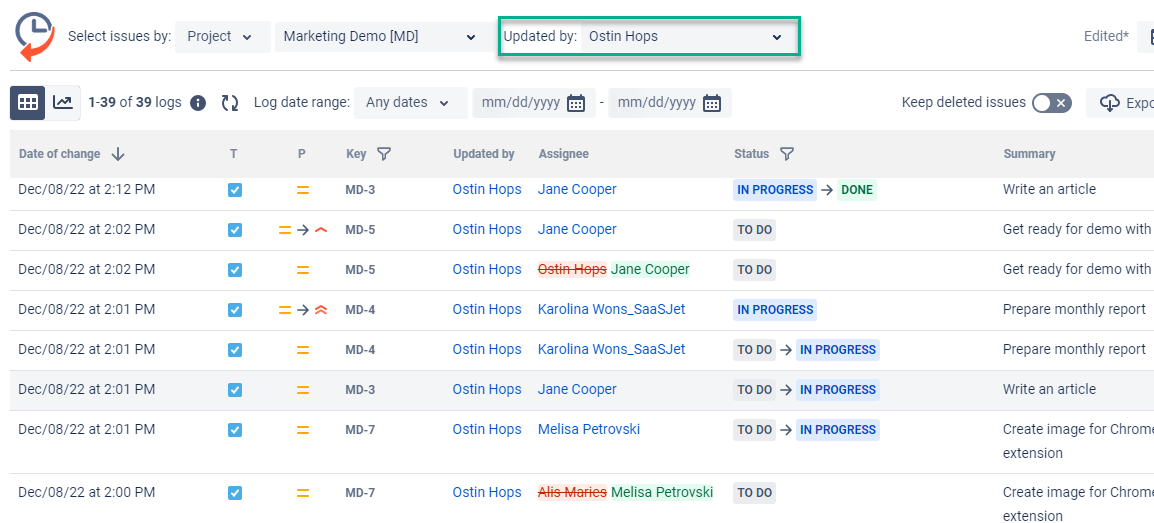Click assignee Jane Cooper in MD-3 2:12 PM row

pos(577,190)
